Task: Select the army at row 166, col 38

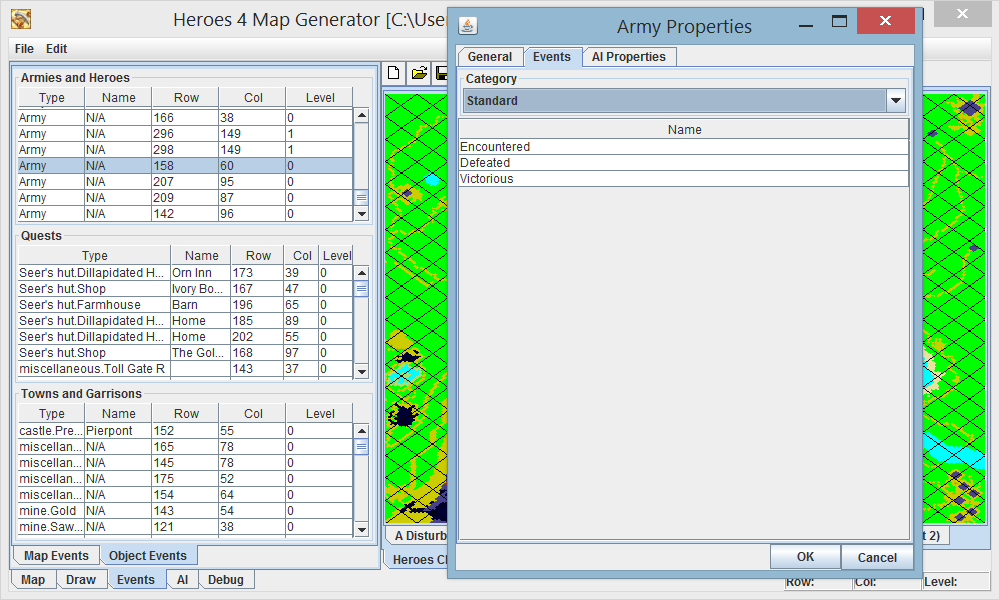Action: [x=186, y=117]
